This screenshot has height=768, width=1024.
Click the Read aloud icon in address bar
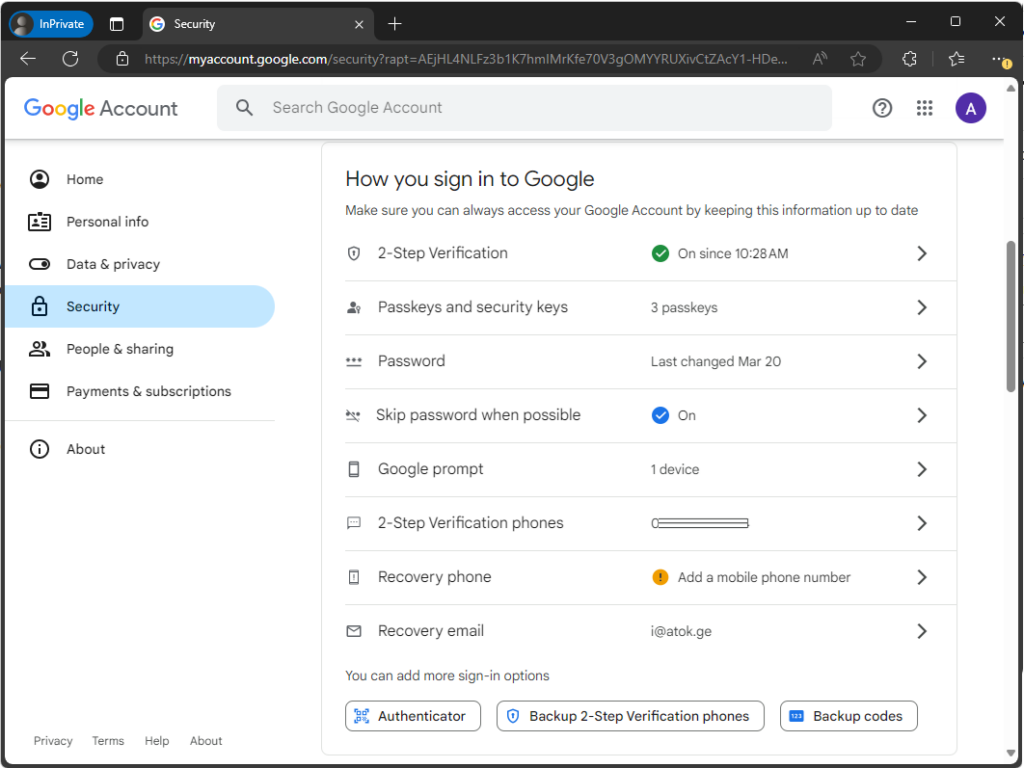[x=820, y=59]
